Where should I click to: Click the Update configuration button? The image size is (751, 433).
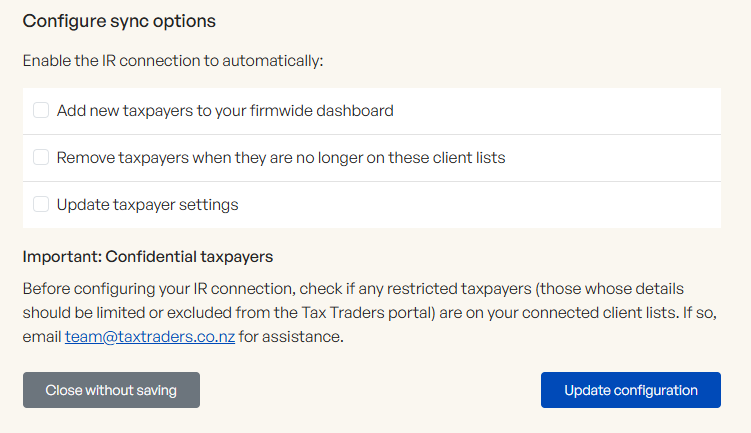[x=630, y=390]
